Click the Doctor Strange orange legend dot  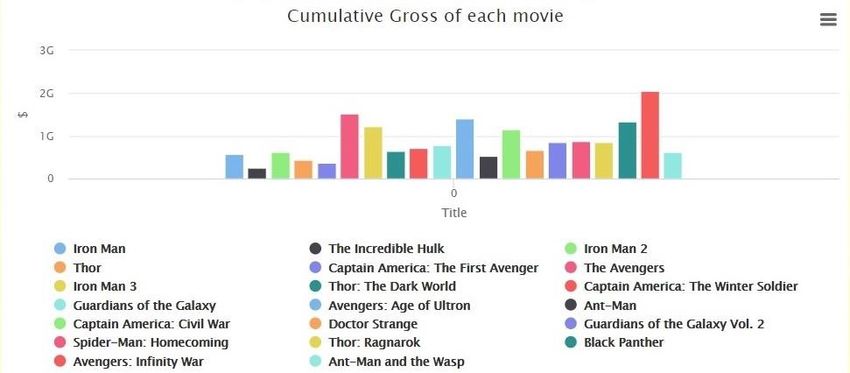[315, 324]
